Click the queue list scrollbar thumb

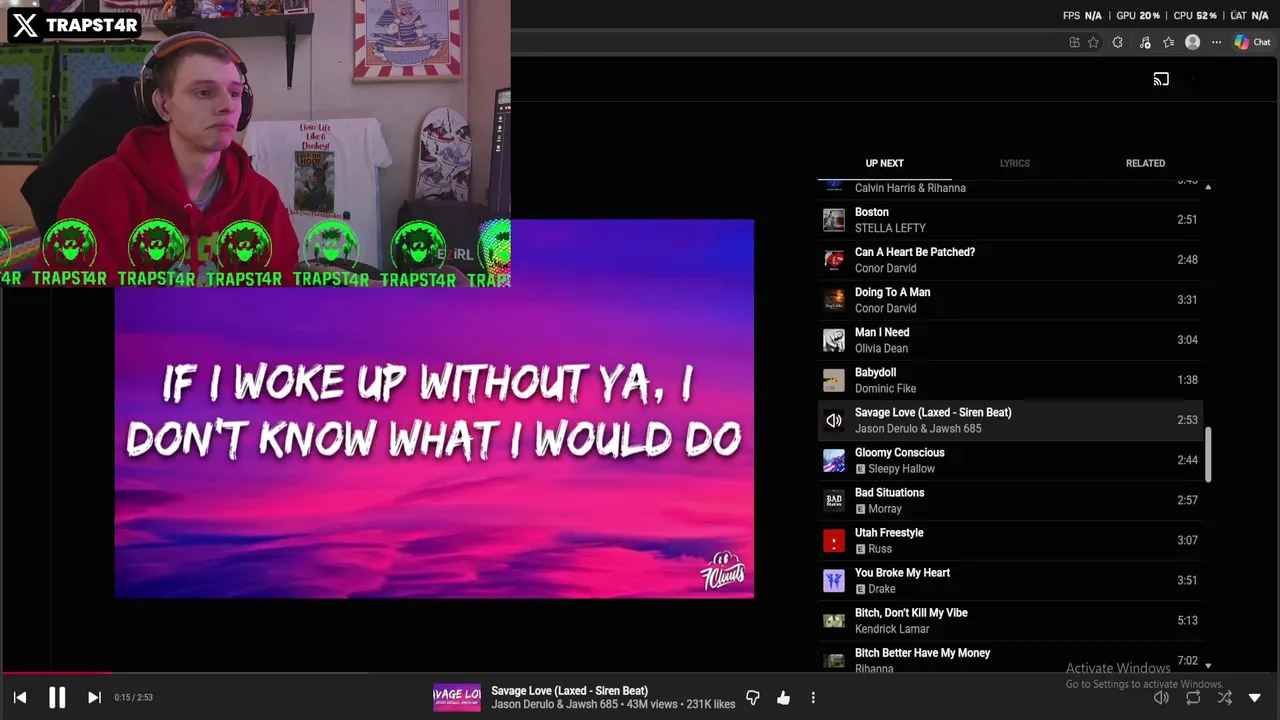pyautogui.click(x=1208, y=455)
